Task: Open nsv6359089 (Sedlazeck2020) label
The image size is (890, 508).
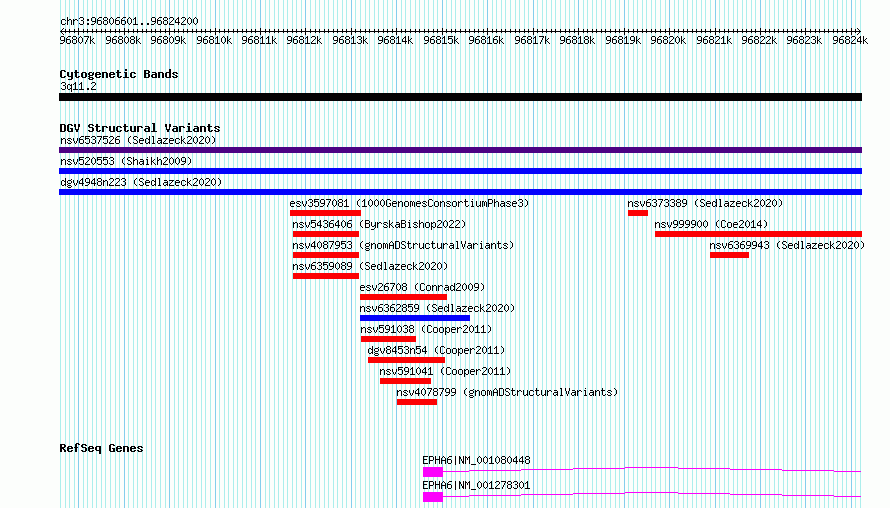Action: click(370, 266)
